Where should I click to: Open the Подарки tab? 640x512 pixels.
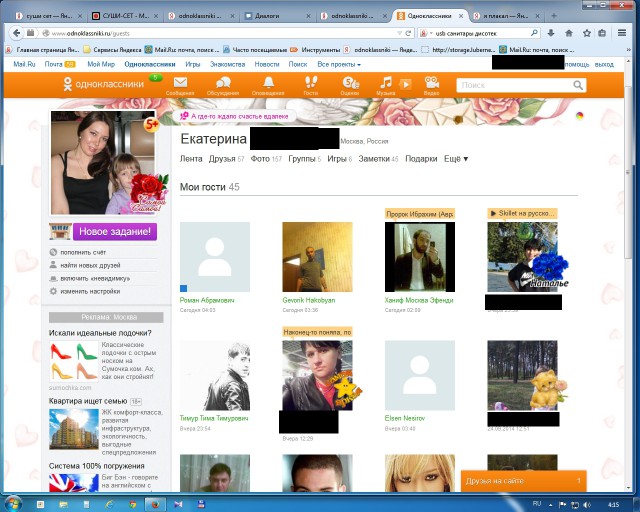(x=421, y=159)
